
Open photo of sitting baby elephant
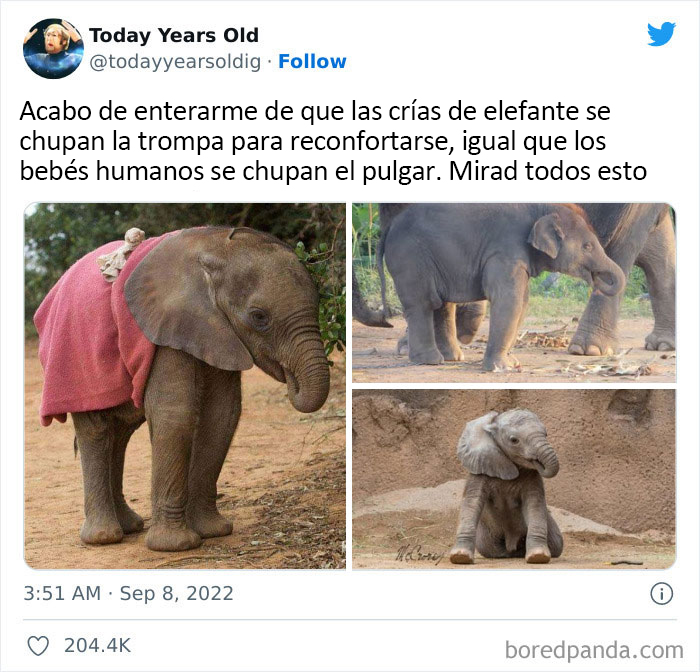514,479
